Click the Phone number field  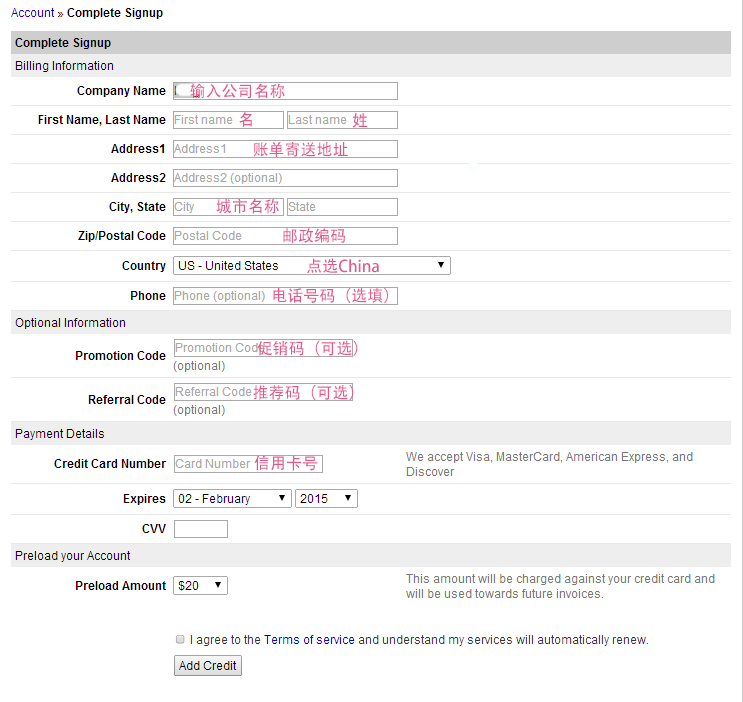coord(285,296)
